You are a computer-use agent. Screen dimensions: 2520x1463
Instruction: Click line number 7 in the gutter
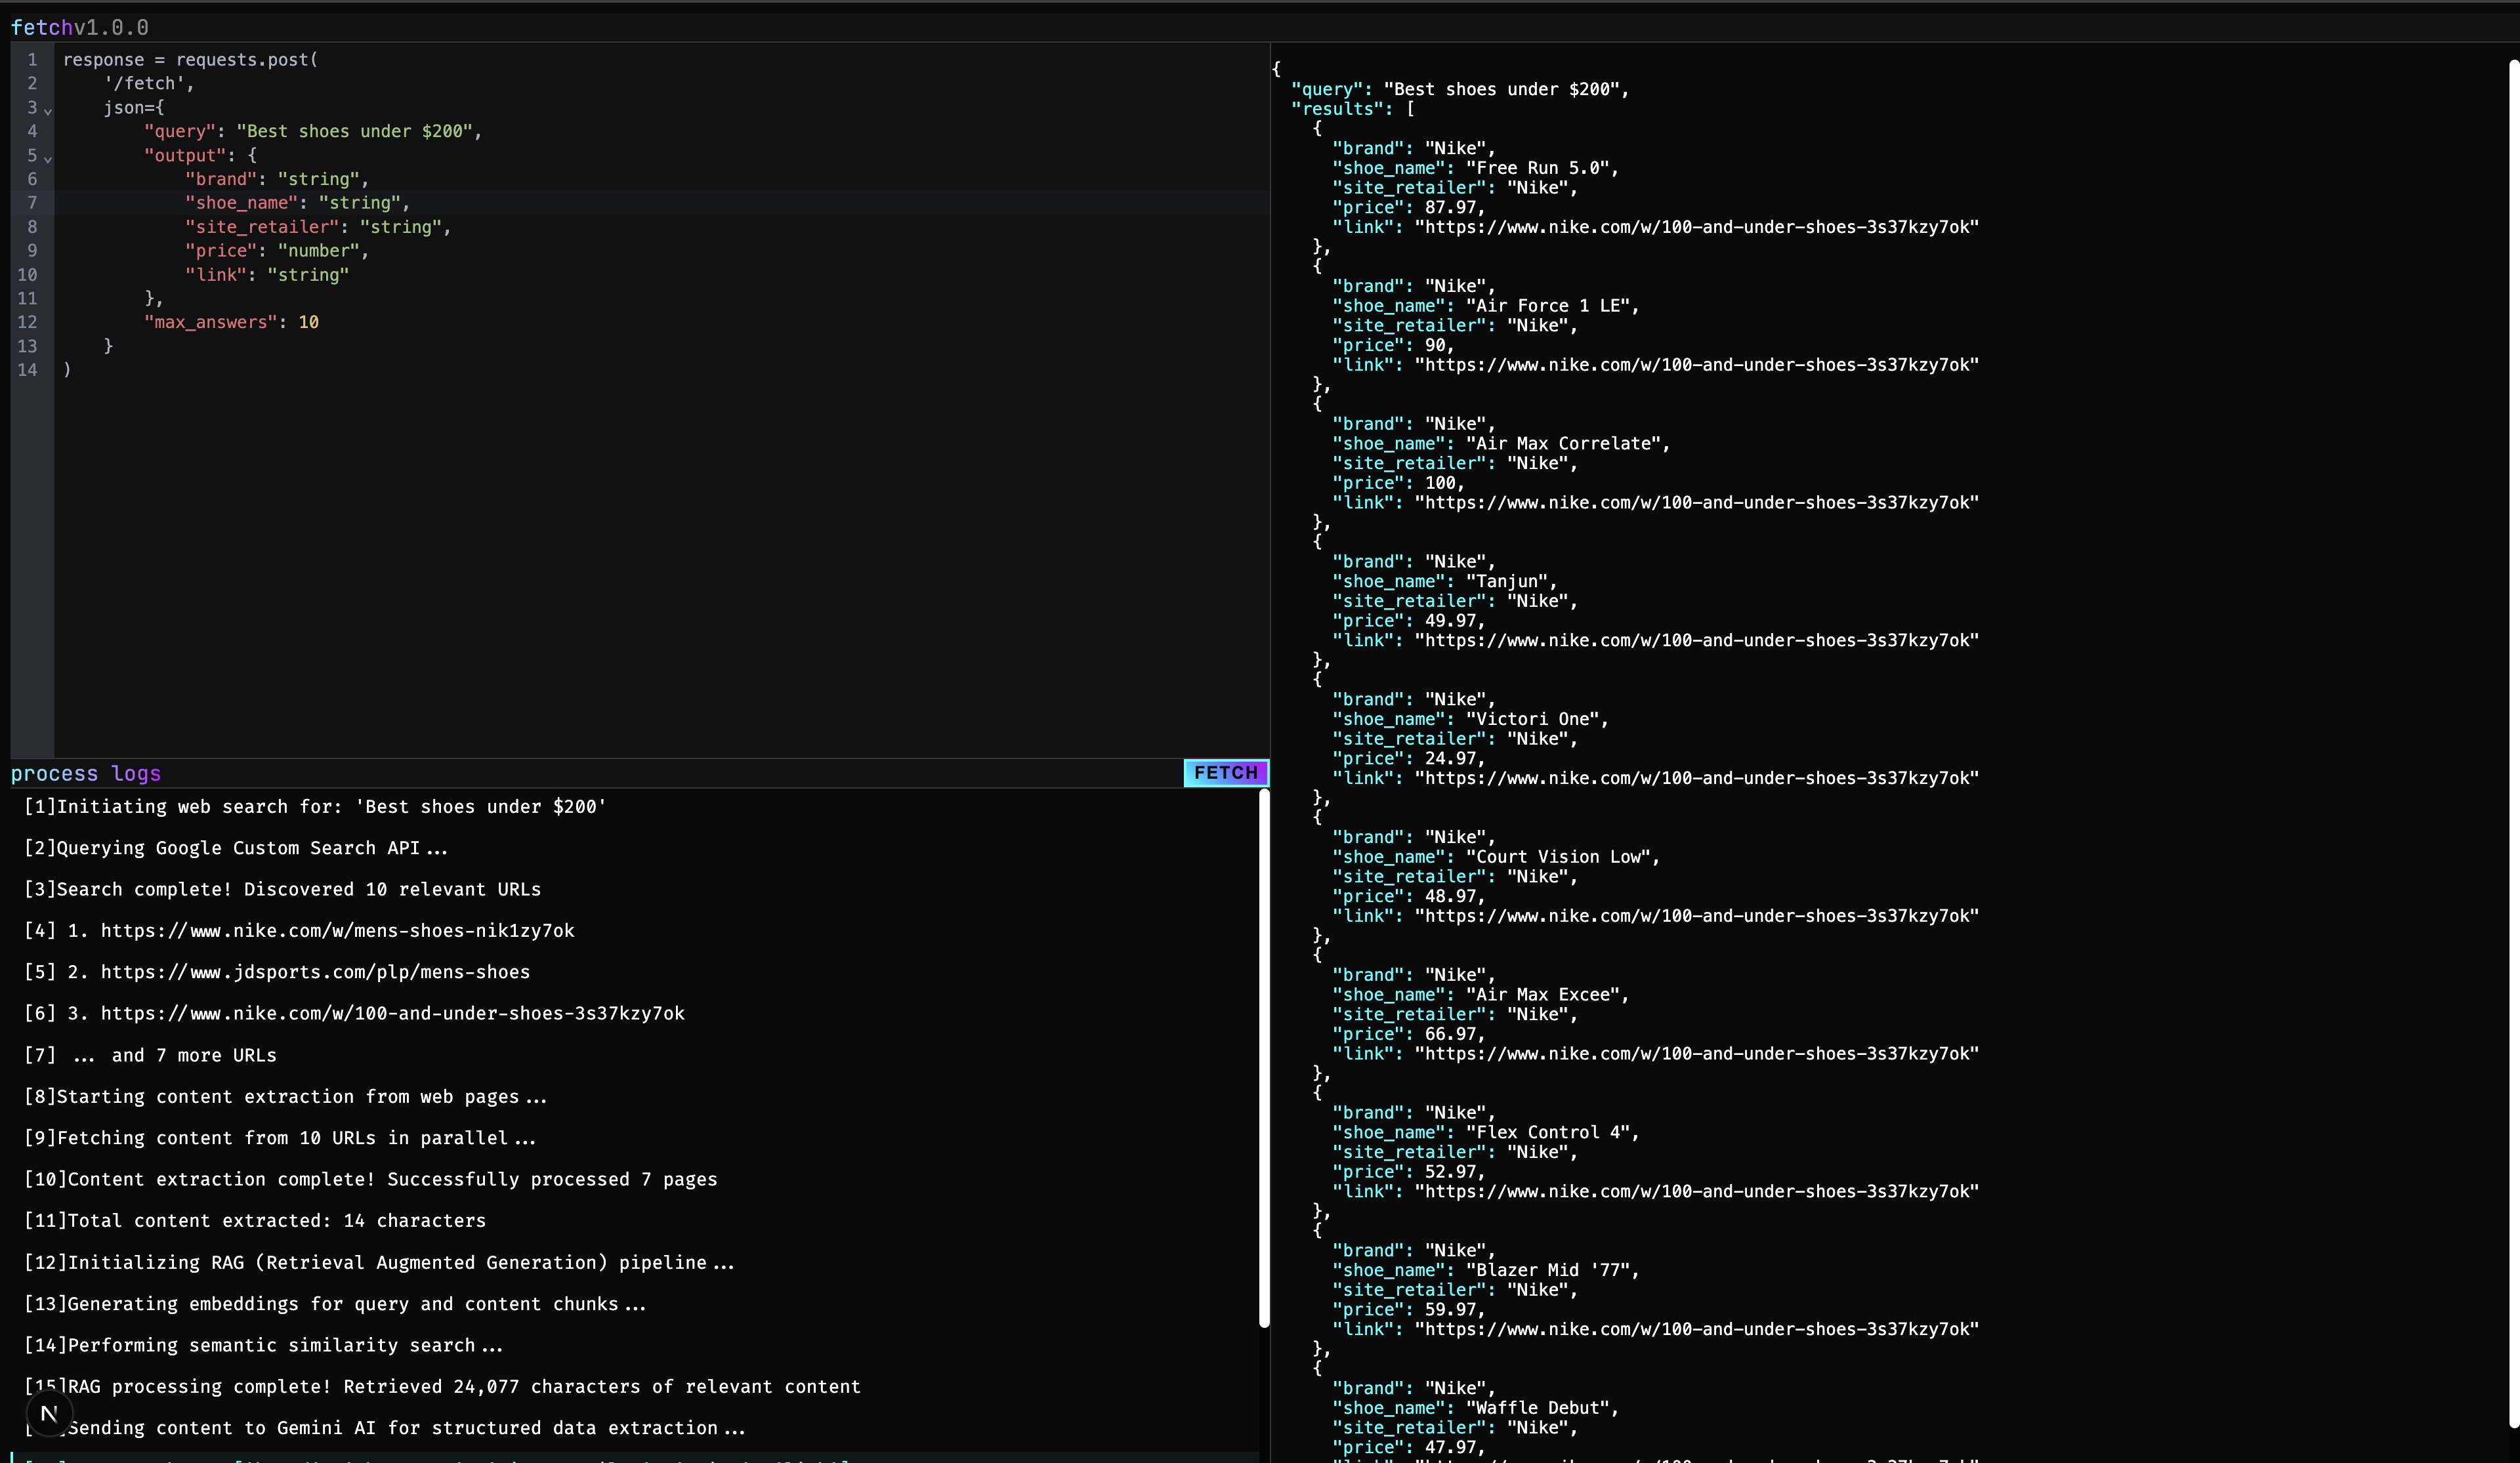coord(32,203)
